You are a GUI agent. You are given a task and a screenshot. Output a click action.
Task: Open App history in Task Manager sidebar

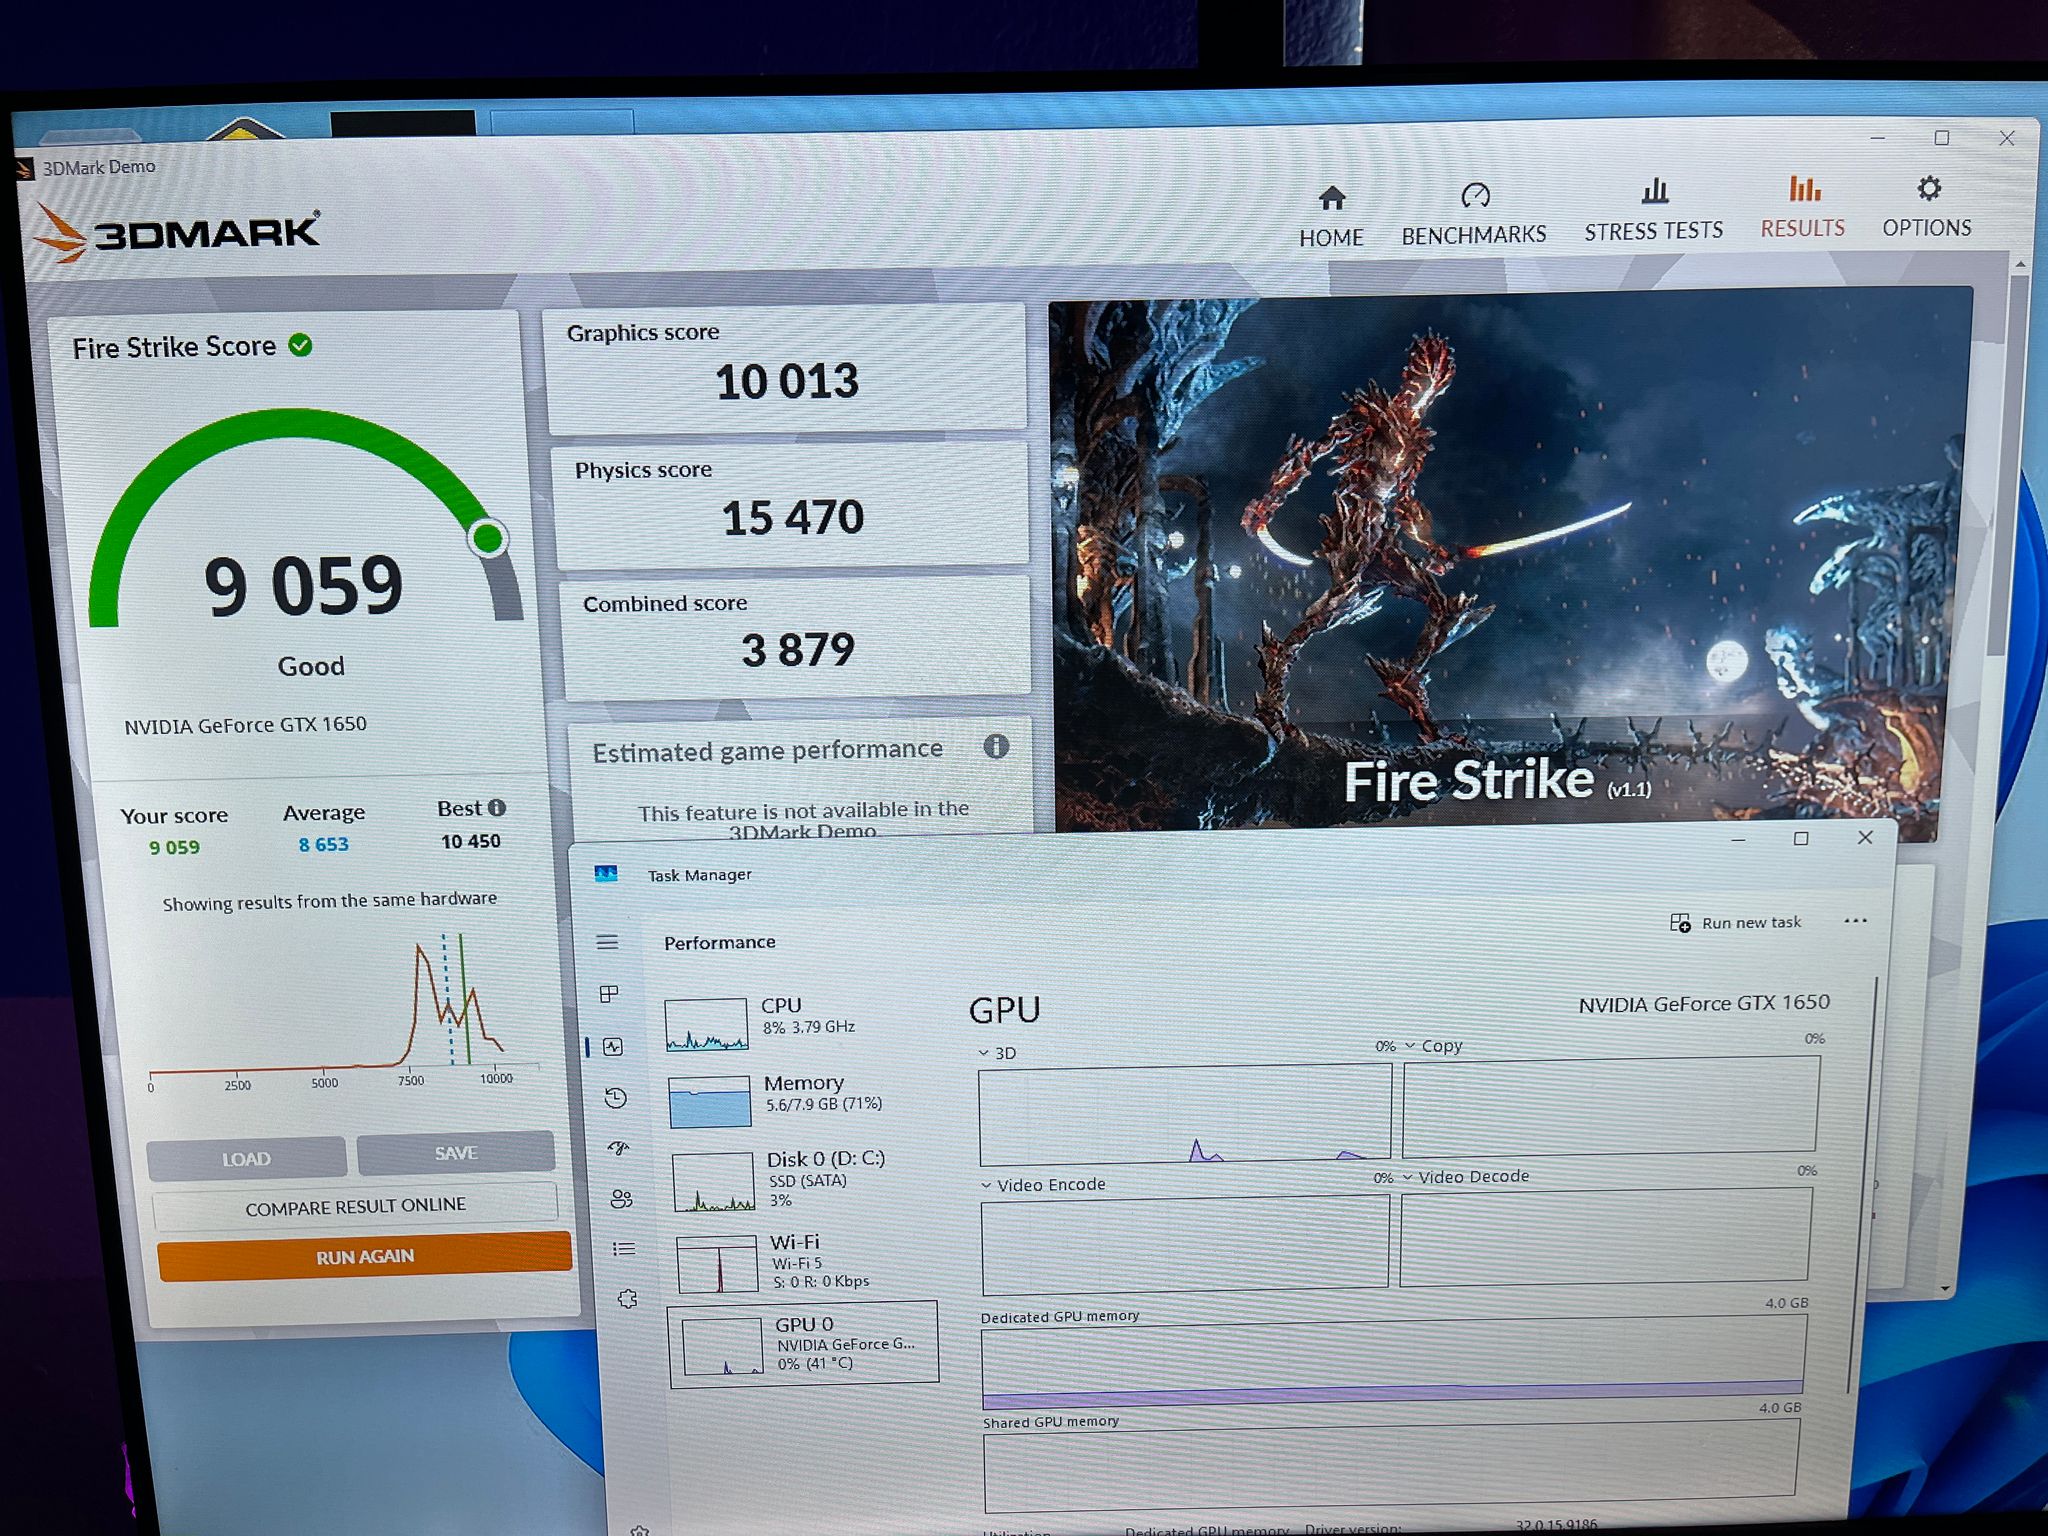pos(616,1098)
